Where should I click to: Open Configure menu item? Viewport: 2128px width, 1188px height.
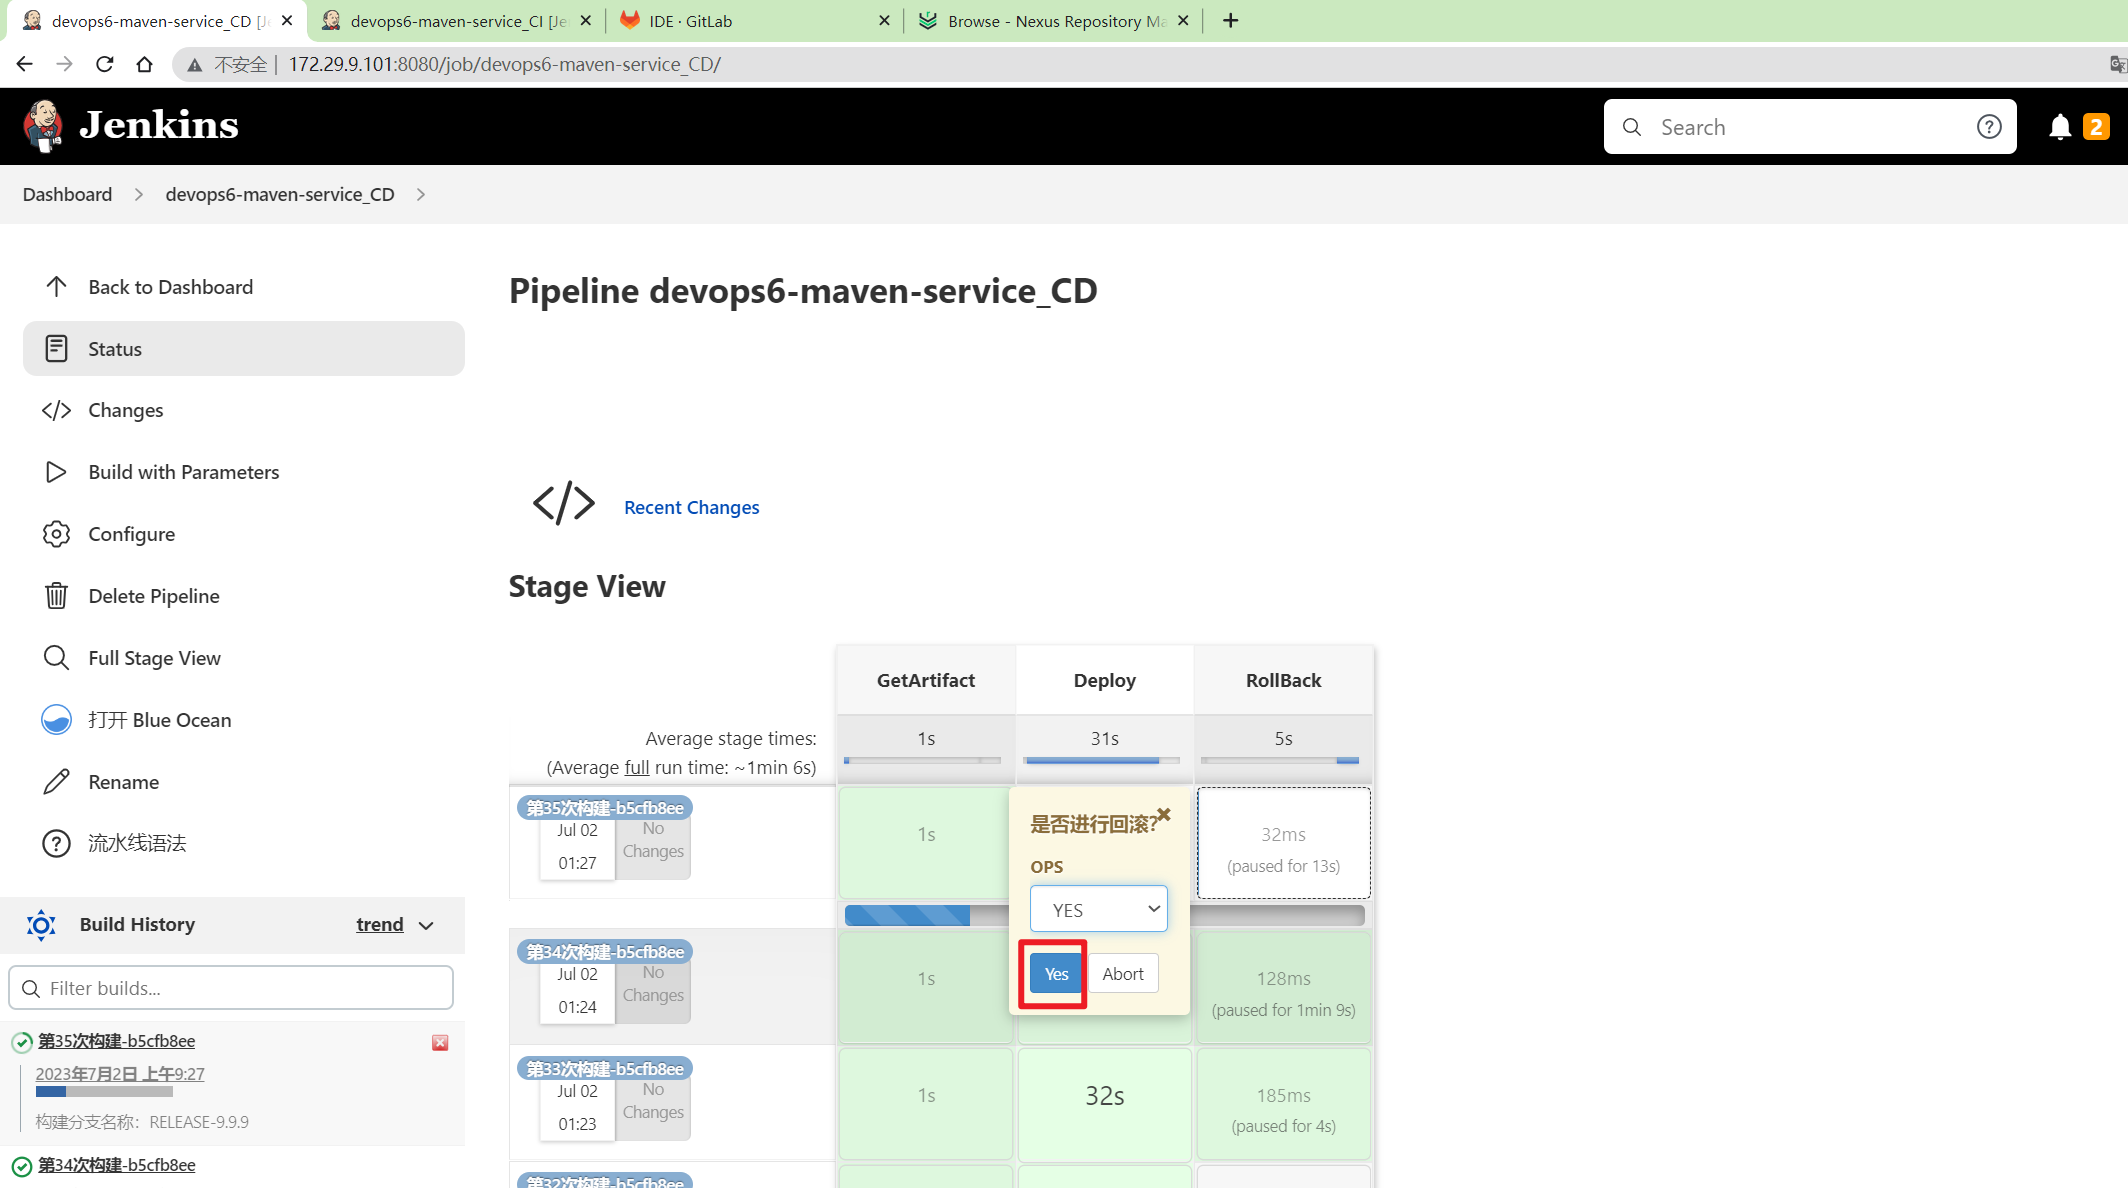(x=132, y=534)
